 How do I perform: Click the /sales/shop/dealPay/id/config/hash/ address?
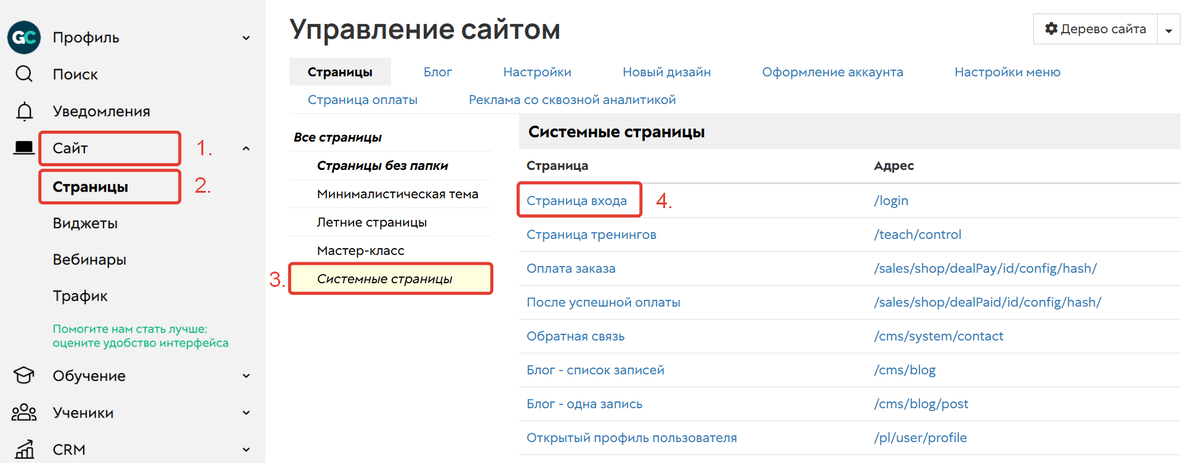coord(986,269)
